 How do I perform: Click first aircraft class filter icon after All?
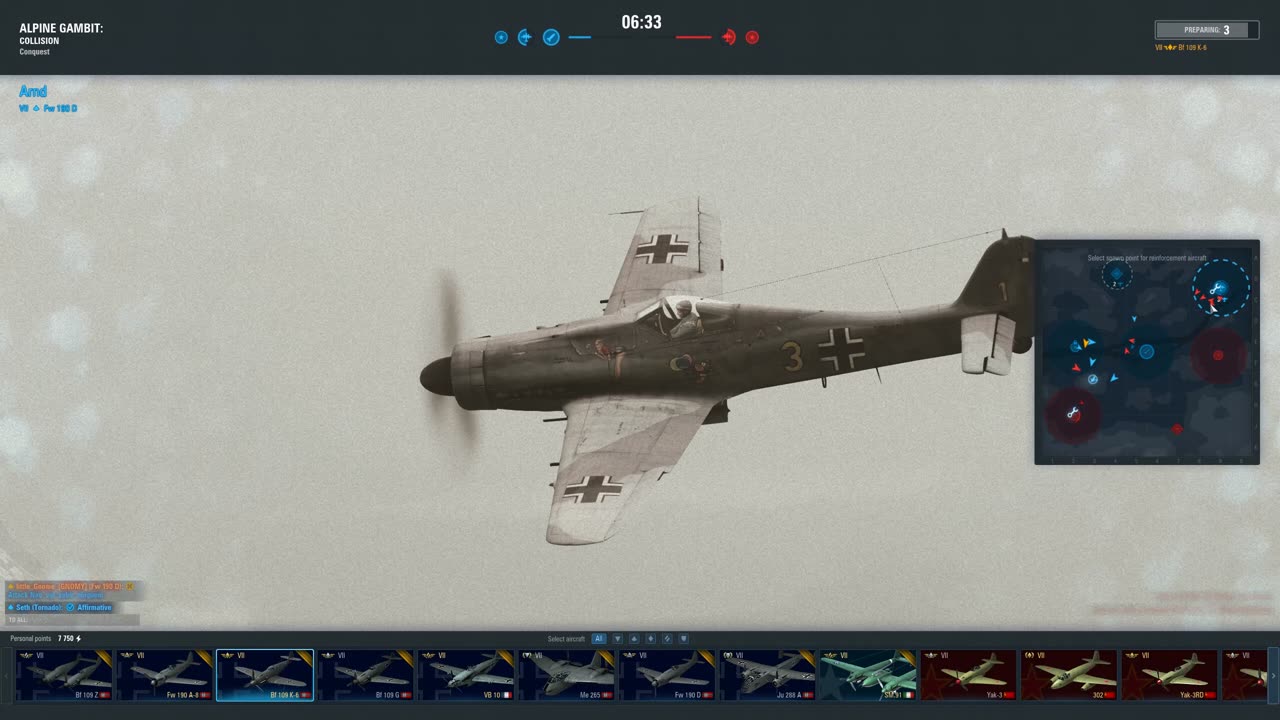617,639
